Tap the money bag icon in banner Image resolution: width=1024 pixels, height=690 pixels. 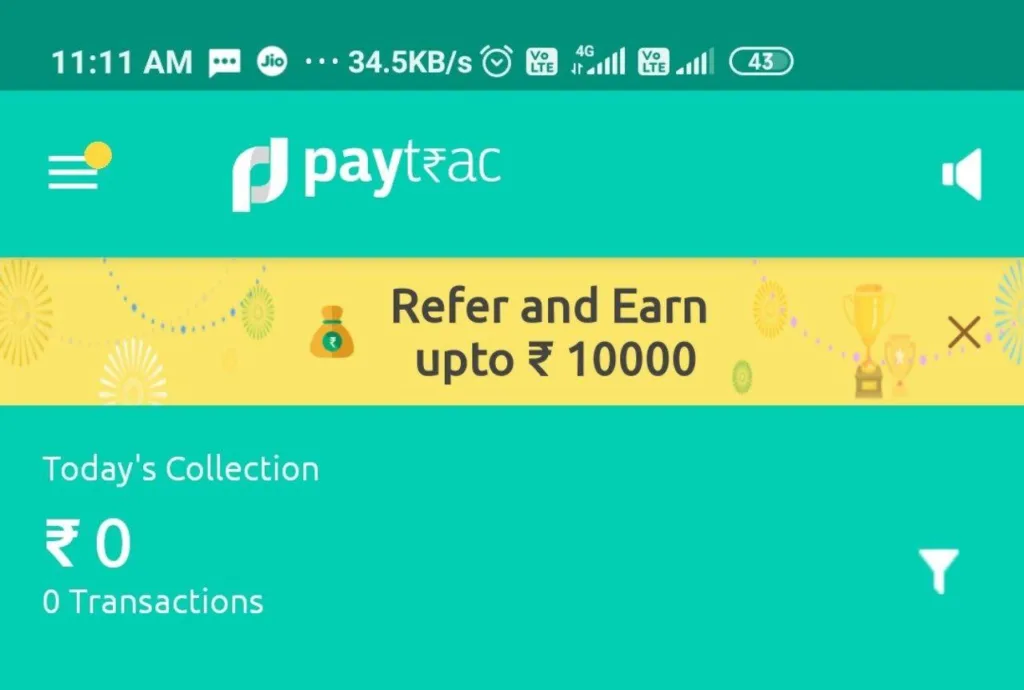[332, 332]
